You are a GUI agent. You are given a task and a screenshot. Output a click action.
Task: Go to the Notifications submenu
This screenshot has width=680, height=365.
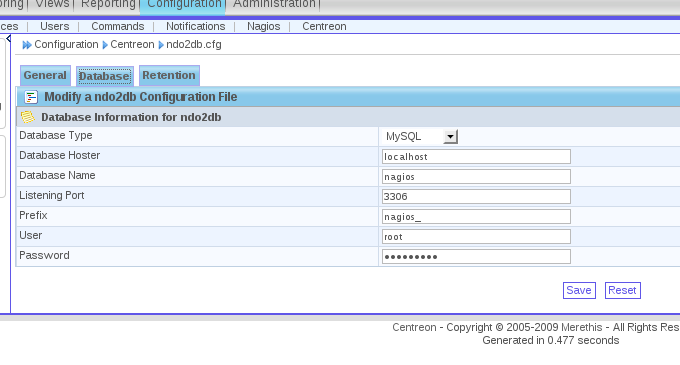coord(196,26)
